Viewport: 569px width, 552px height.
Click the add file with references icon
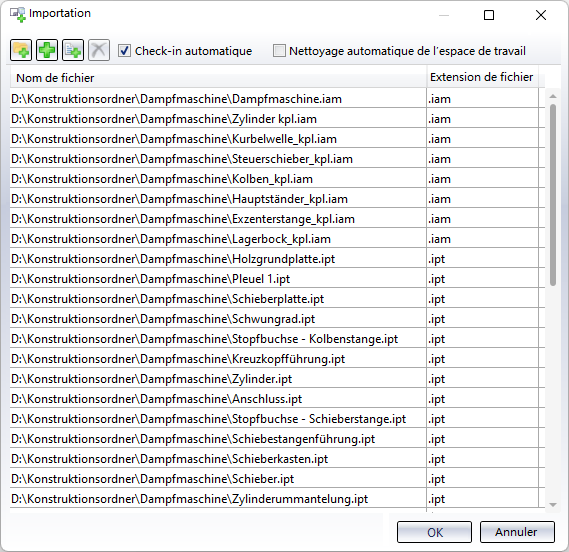pos(73,50)
